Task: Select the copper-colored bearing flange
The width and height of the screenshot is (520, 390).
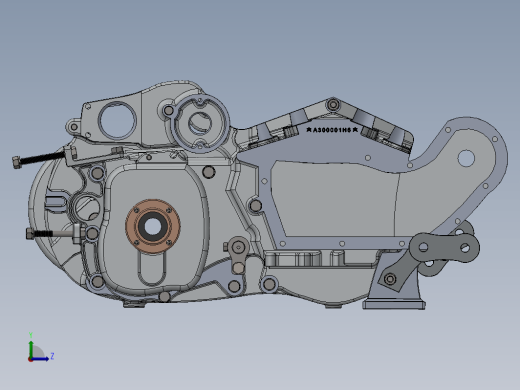Action: pos(153,226)
